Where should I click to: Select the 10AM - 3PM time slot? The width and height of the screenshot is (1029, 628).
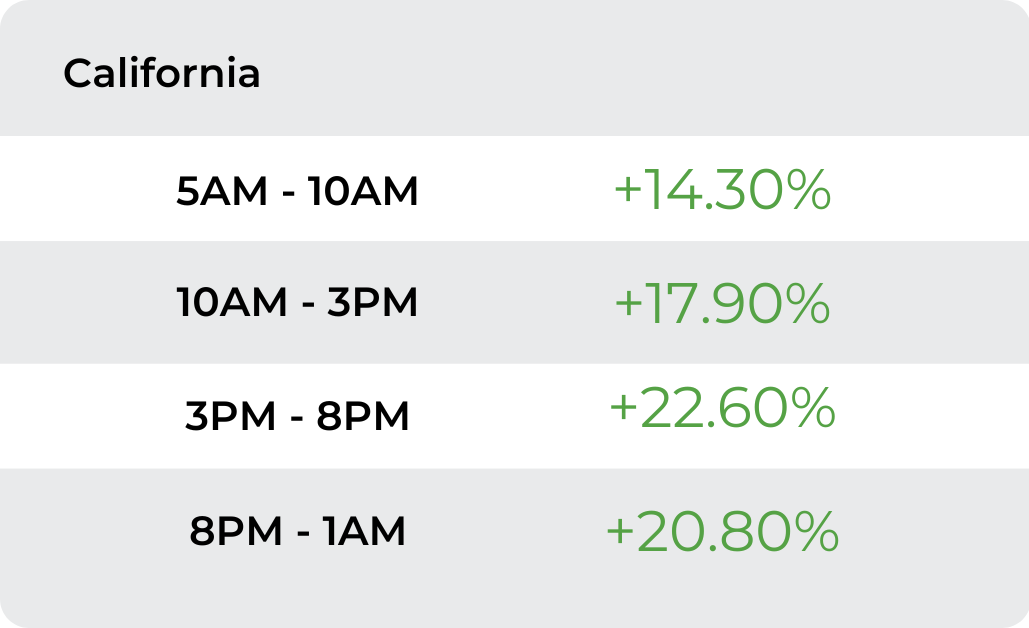pos(297,303)
